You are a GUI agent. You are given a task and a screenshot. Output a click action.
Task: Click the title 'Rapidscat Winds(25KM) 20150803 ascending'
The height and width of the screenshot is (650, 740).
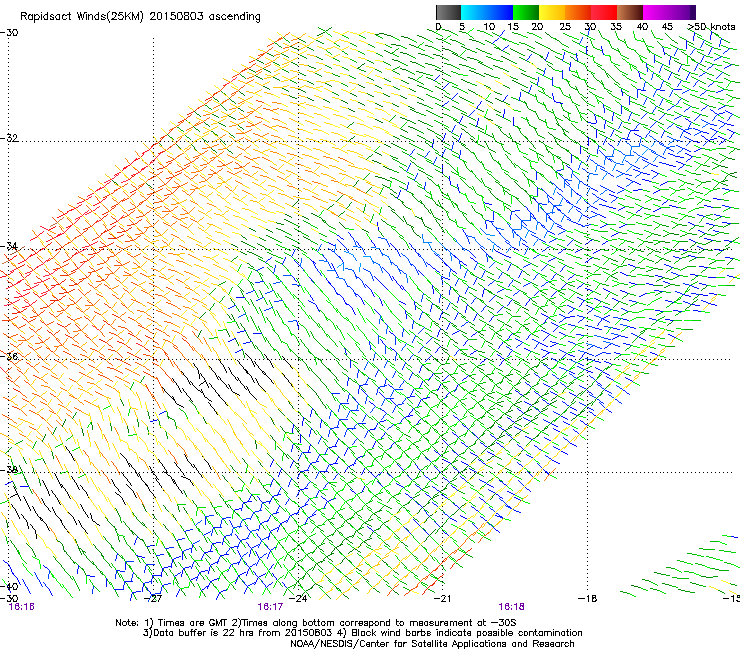[140, 17]
